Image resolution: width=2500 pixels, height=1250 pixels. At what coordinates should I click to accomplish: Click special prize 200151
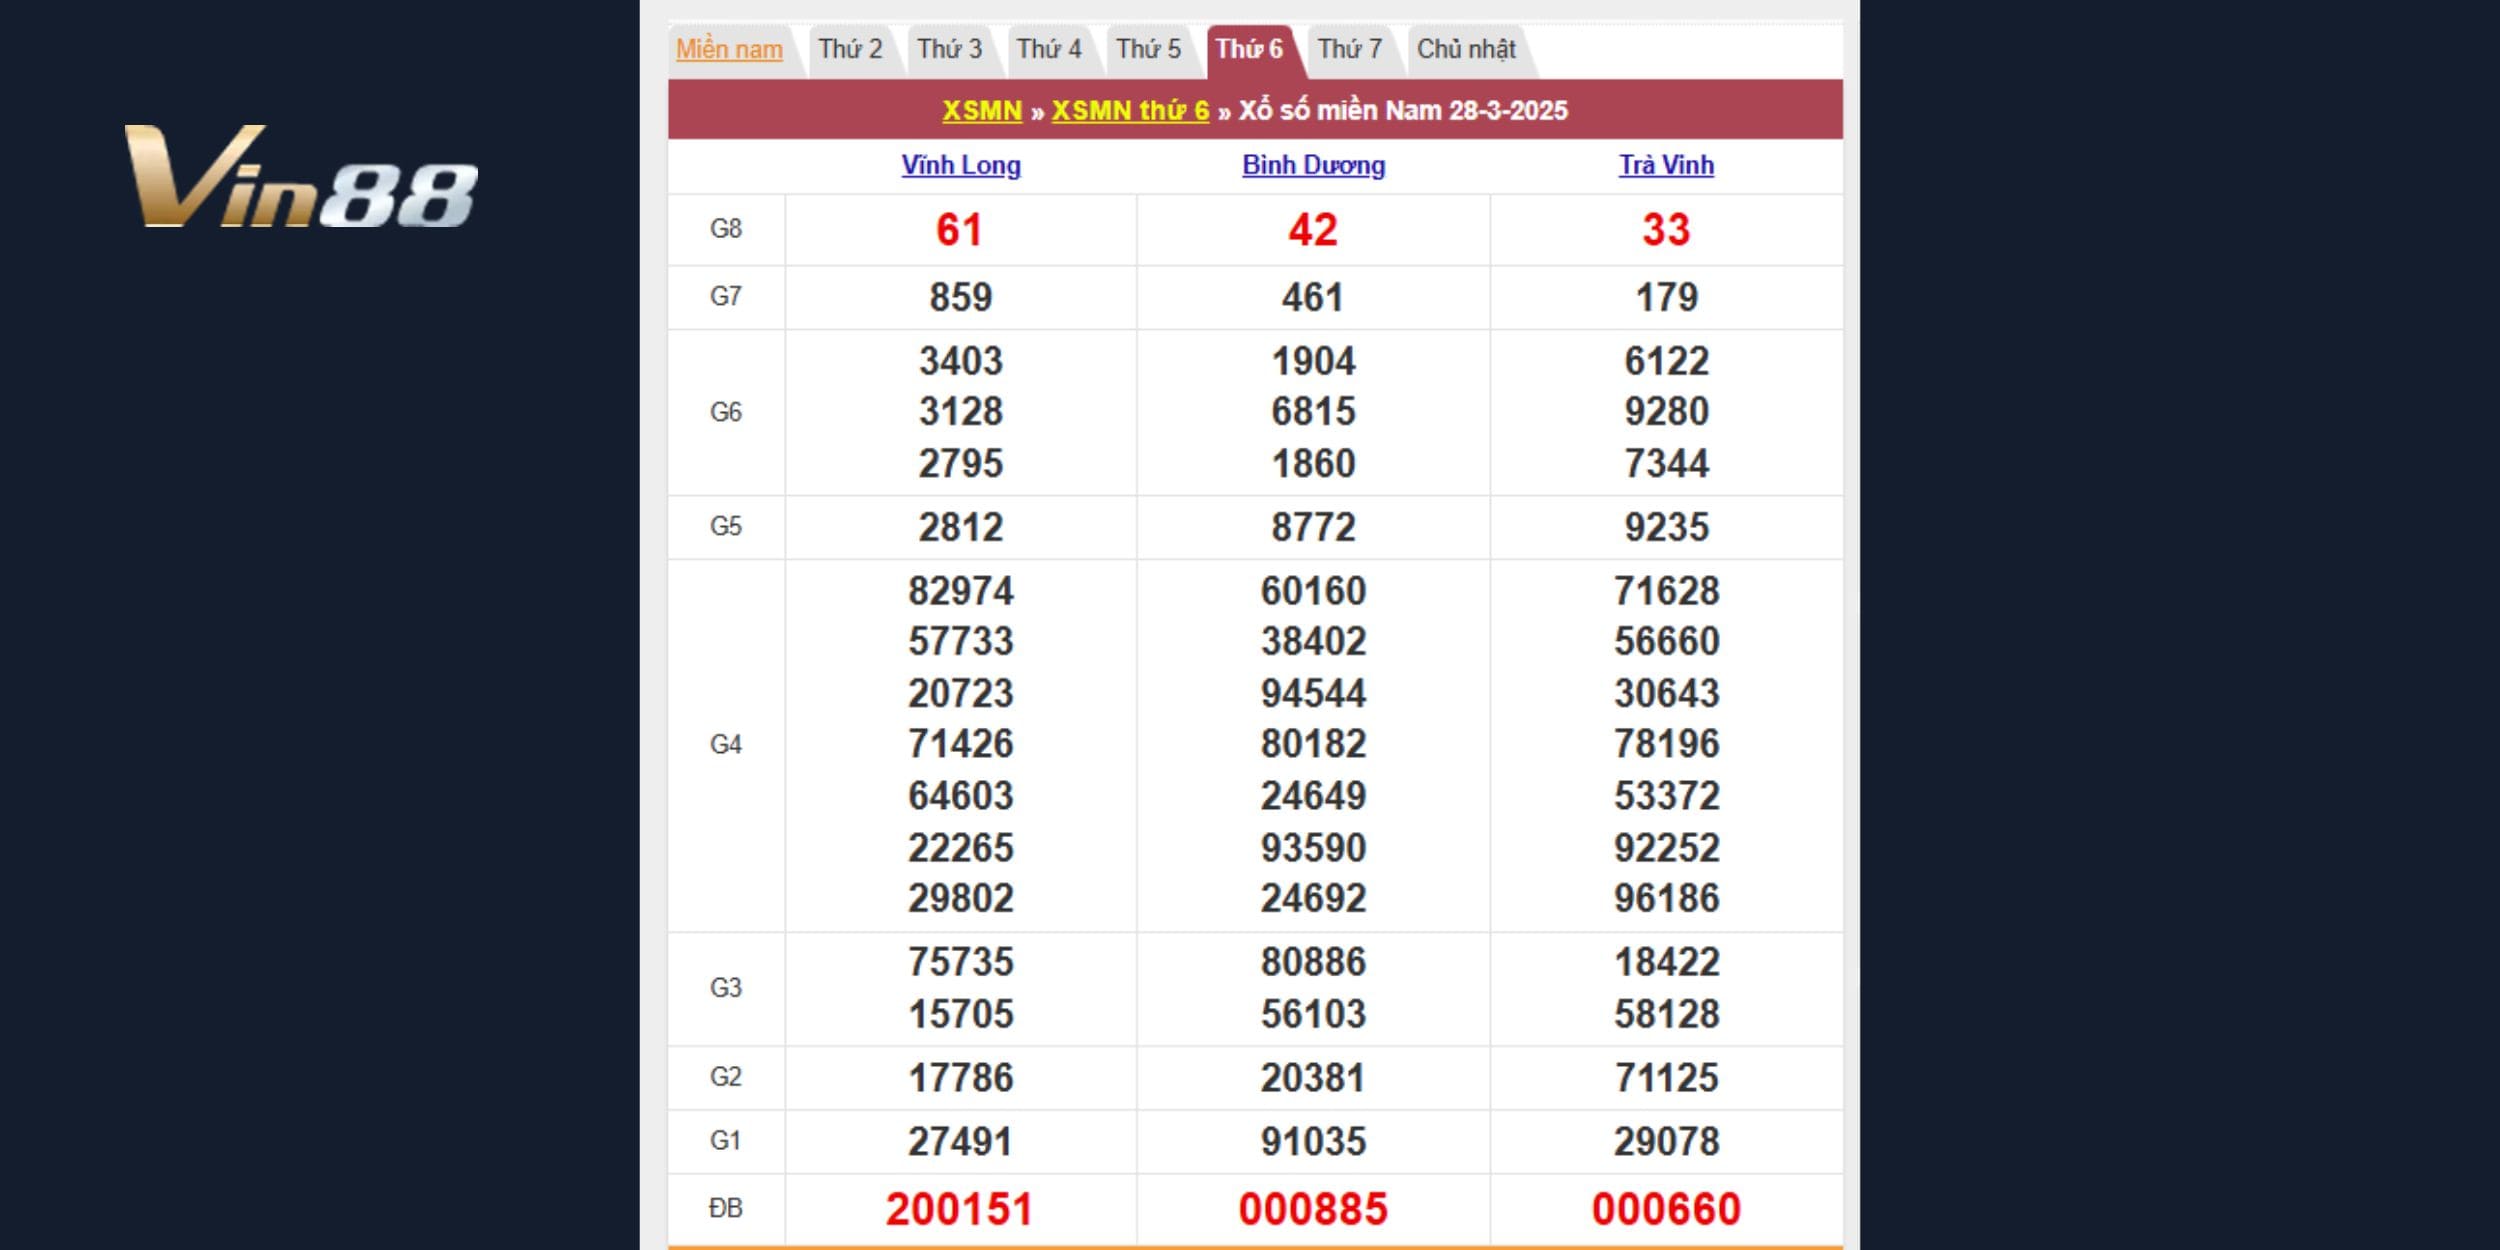click(959, 1209)
